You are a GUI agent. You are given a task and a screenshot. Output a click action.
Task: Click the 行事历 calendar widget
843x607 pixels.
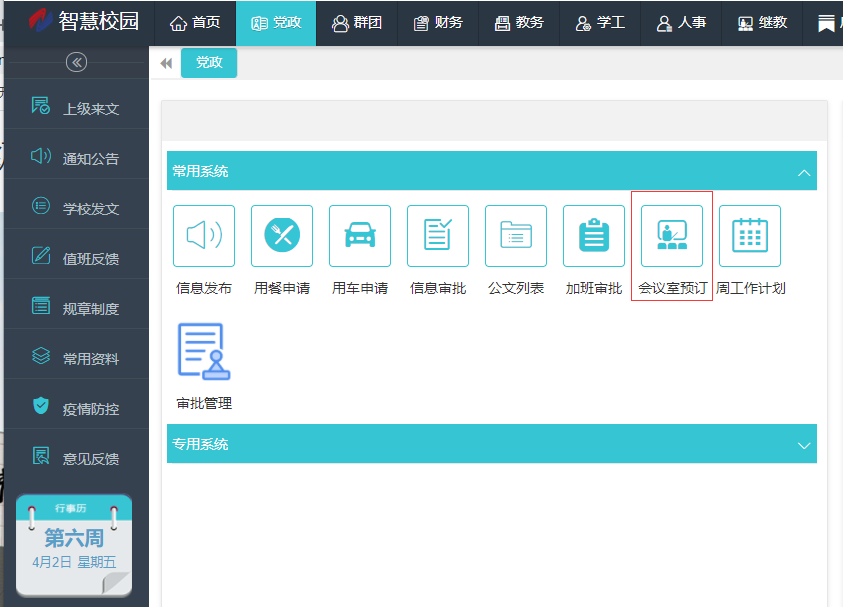(x=74, y=545)
